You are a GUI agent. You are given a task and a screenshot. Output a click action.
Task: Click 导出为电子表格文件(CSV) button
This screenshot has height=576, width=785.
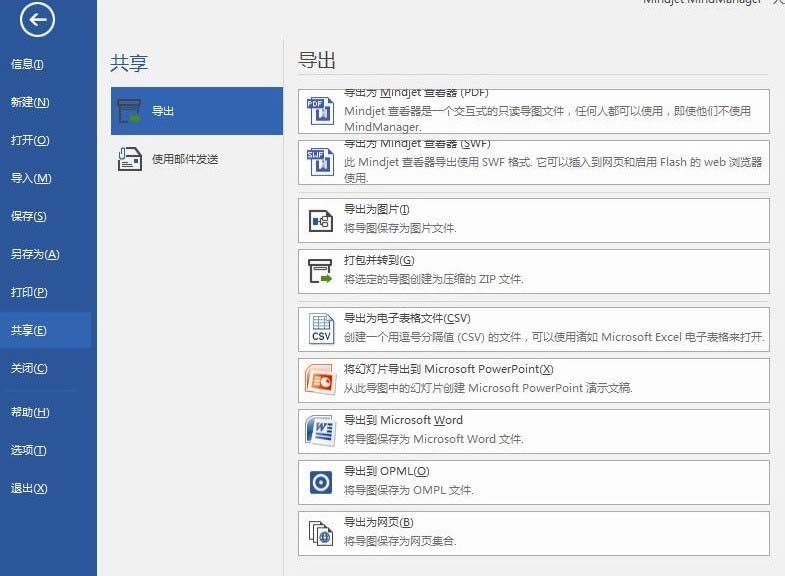(x=534, y=329)
